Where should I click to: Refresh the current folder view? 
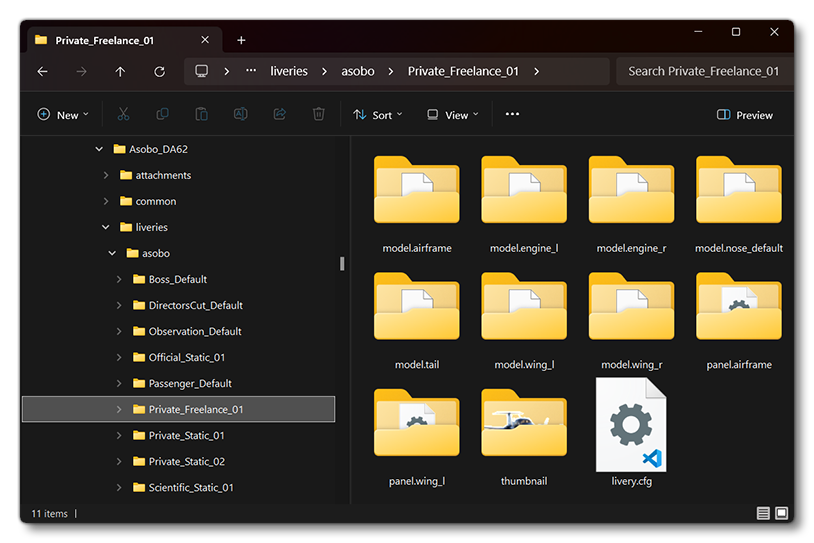click(159, 71)
